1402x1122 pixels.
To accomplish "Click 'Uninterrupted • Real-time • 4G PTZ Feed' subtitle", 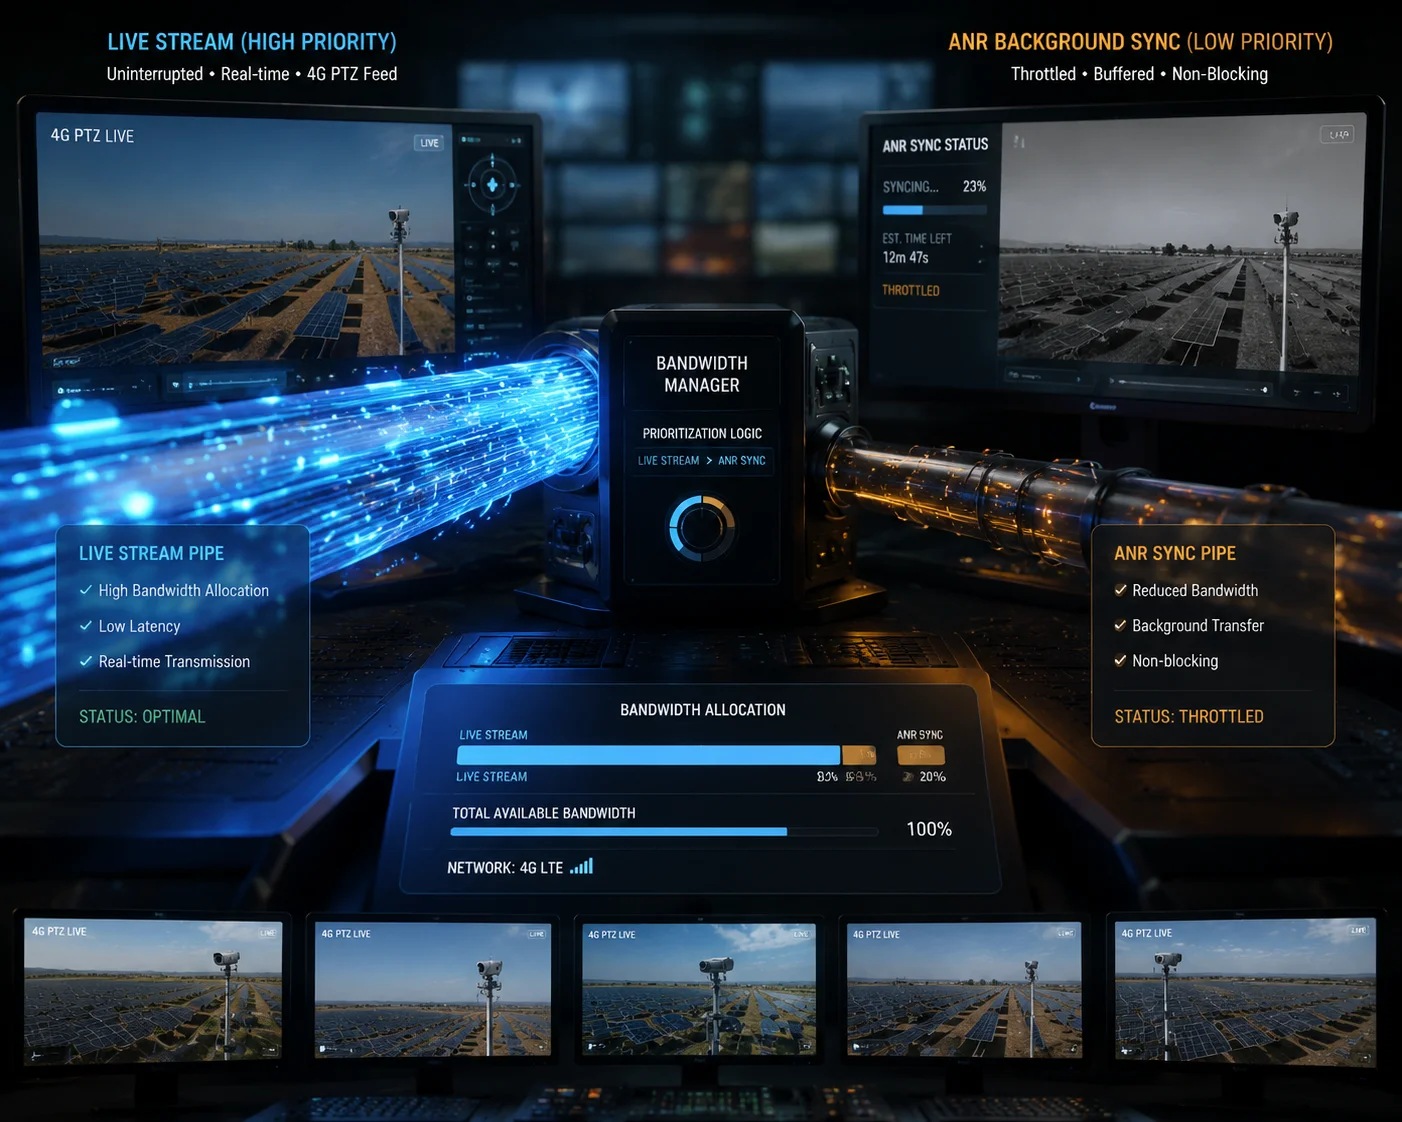I will pyautogui.click(x=252, y=74).
